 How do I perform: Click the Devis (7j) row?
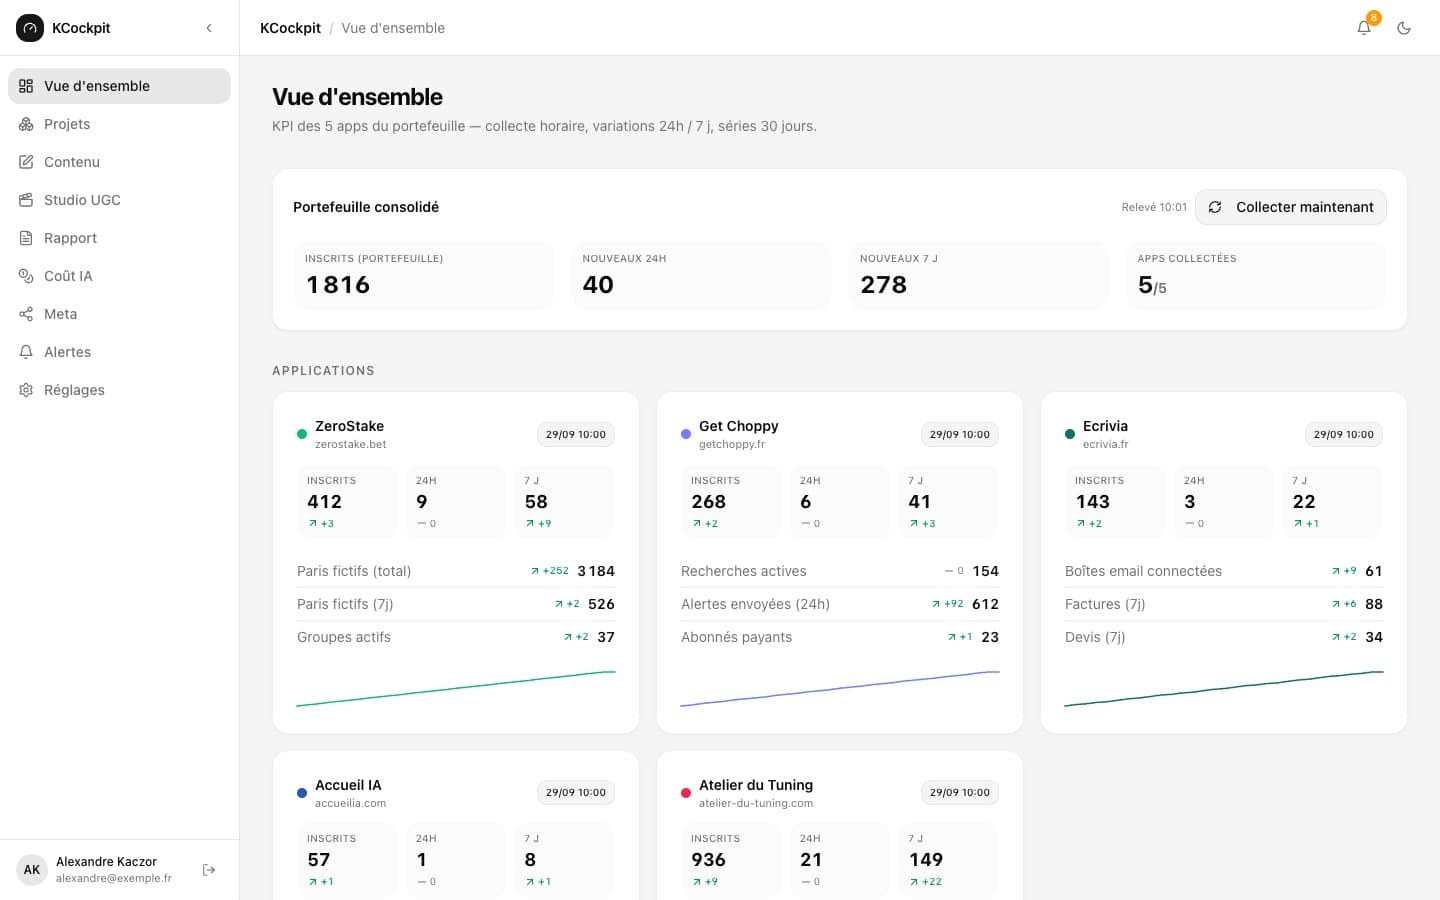coord(1224,637)
